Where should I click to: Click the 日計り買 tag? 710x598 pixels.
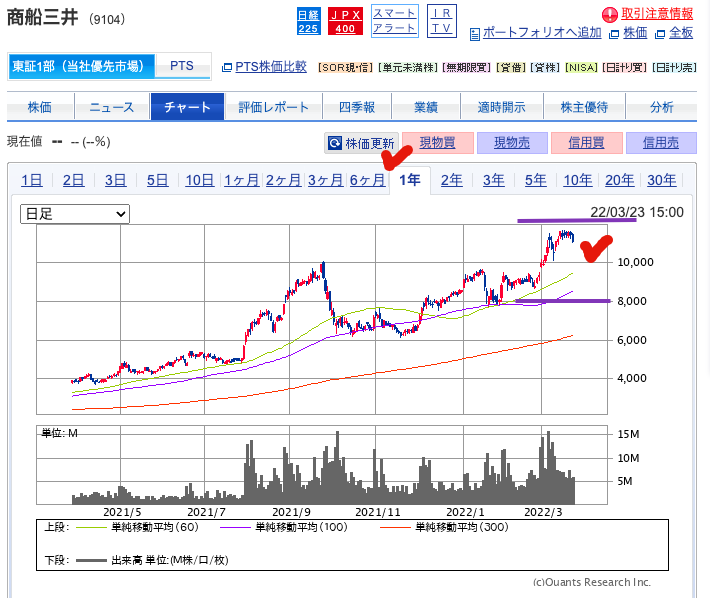625,68
